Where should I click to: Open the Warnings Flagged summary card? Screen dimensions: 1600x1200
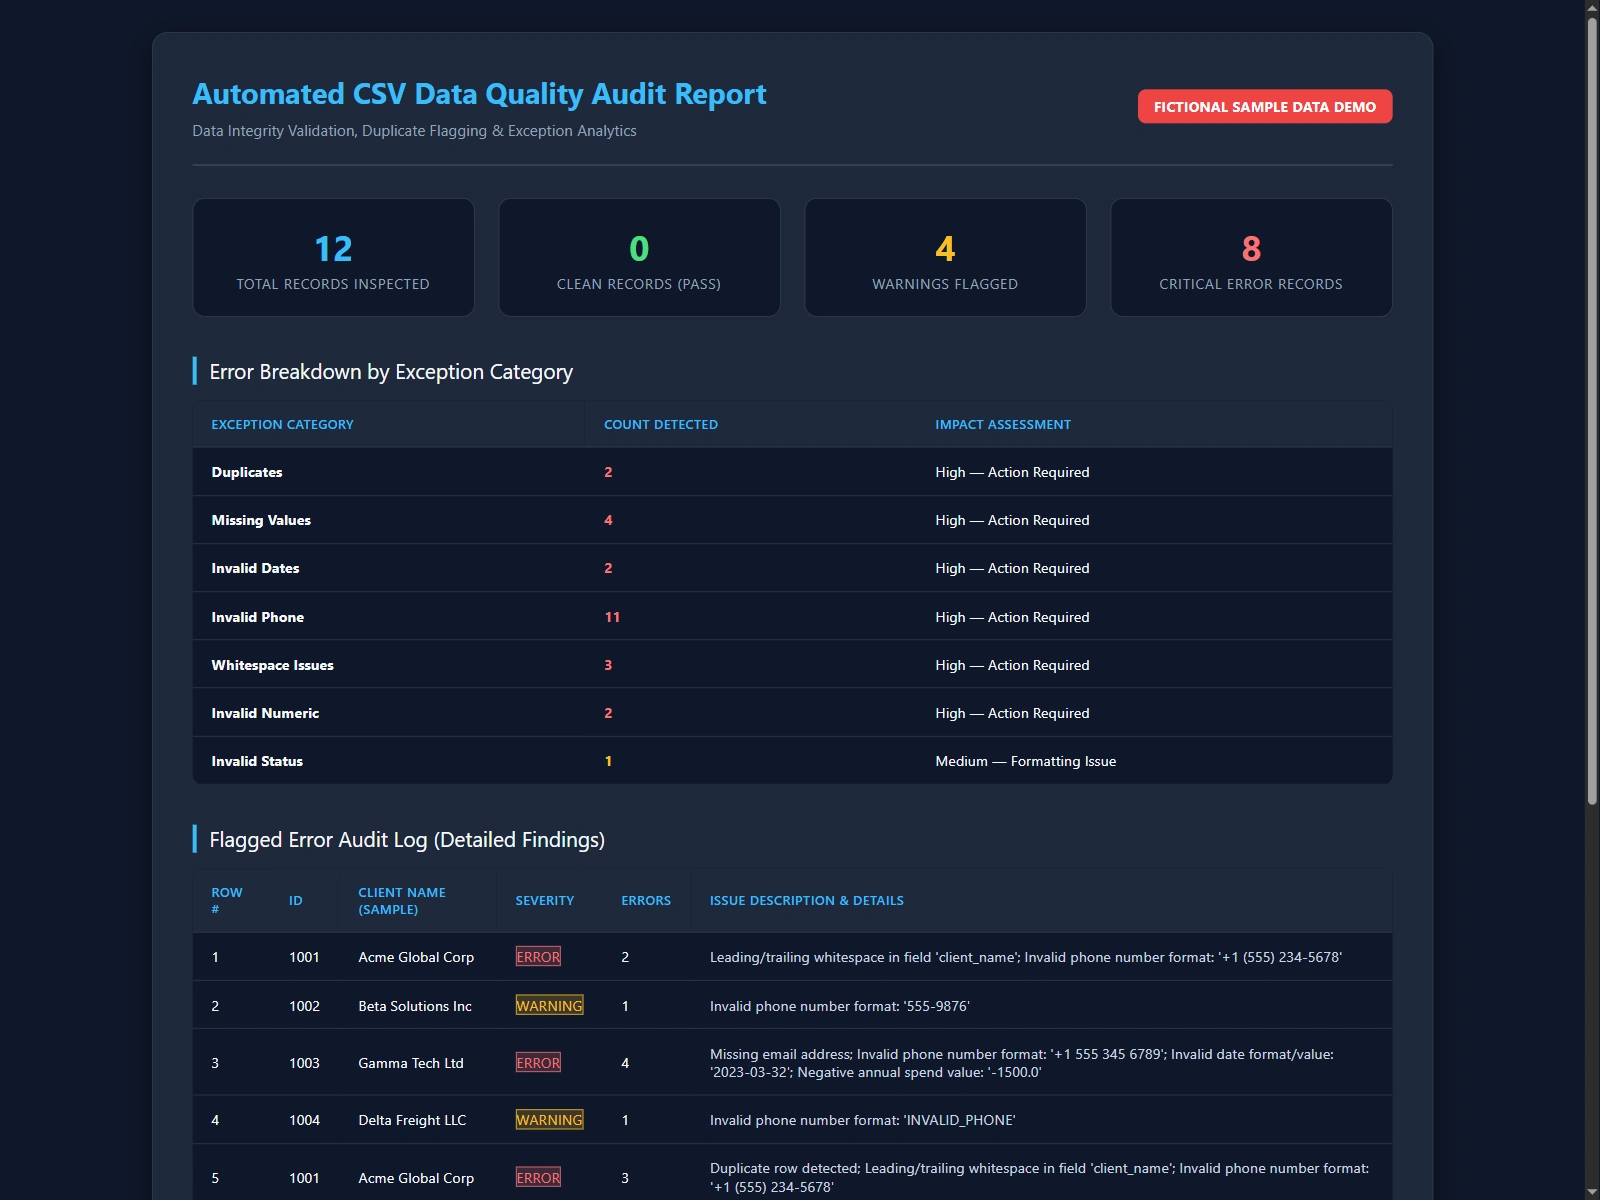pos(945,257)
